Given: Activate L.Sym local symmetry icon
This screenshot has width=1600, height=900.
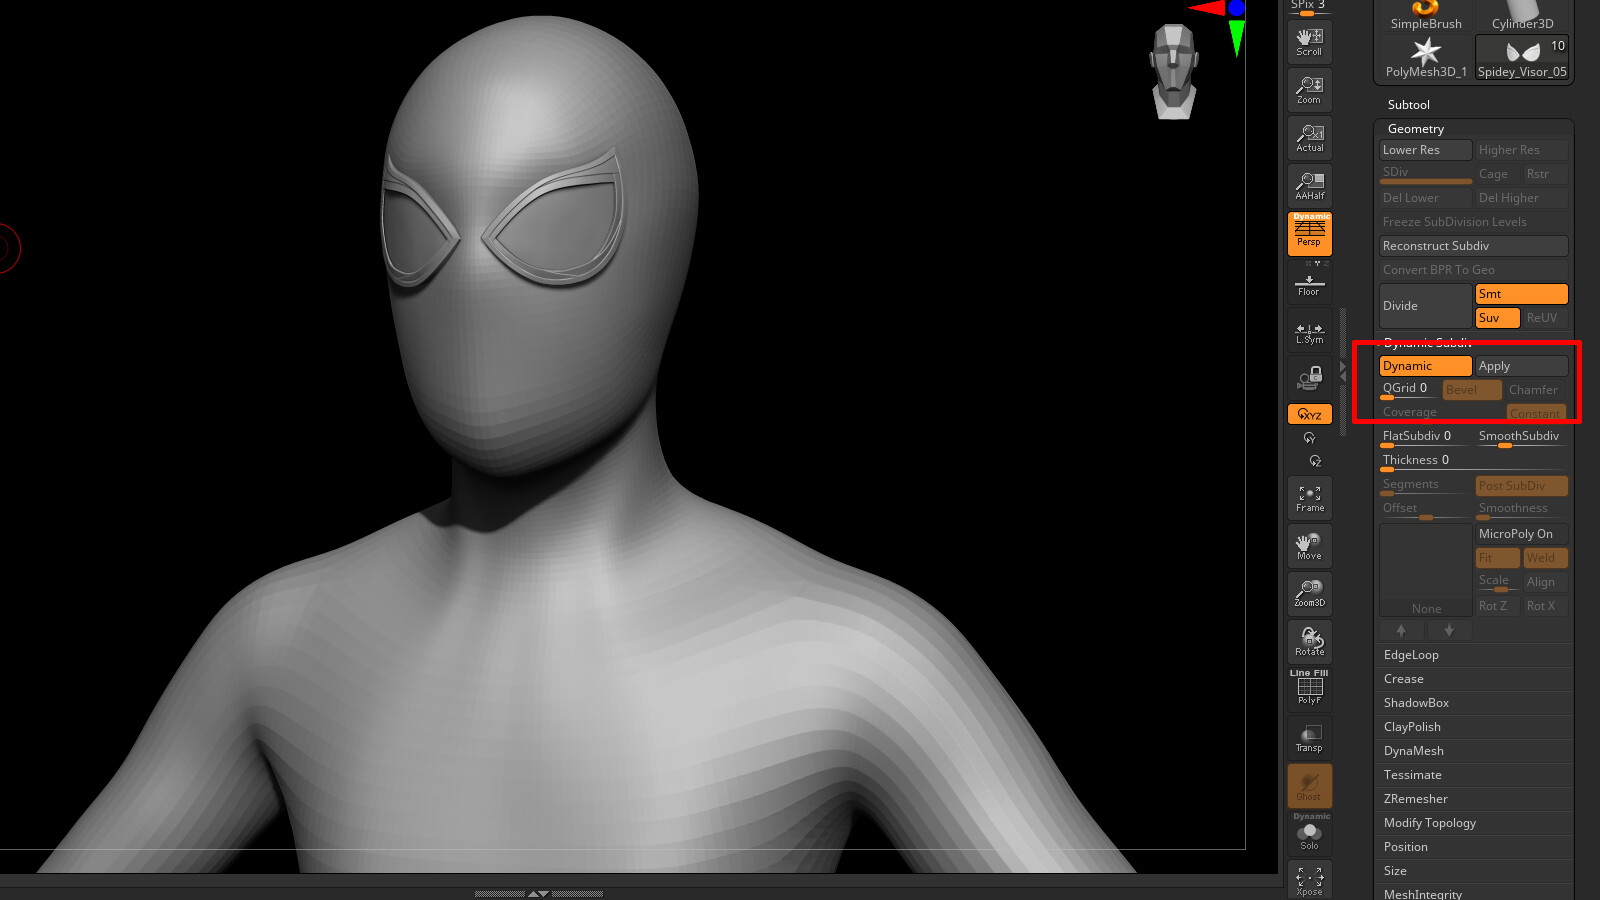Looking at the screenshot, I should [1309, 333].
